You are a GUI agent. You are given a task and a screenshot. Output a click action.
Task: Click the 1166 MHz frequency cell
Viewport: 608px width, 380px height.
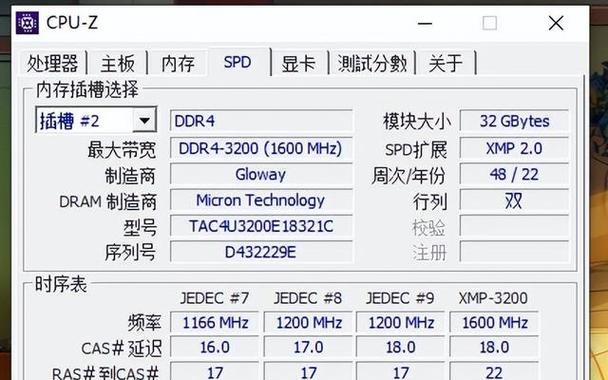[214, 323]
